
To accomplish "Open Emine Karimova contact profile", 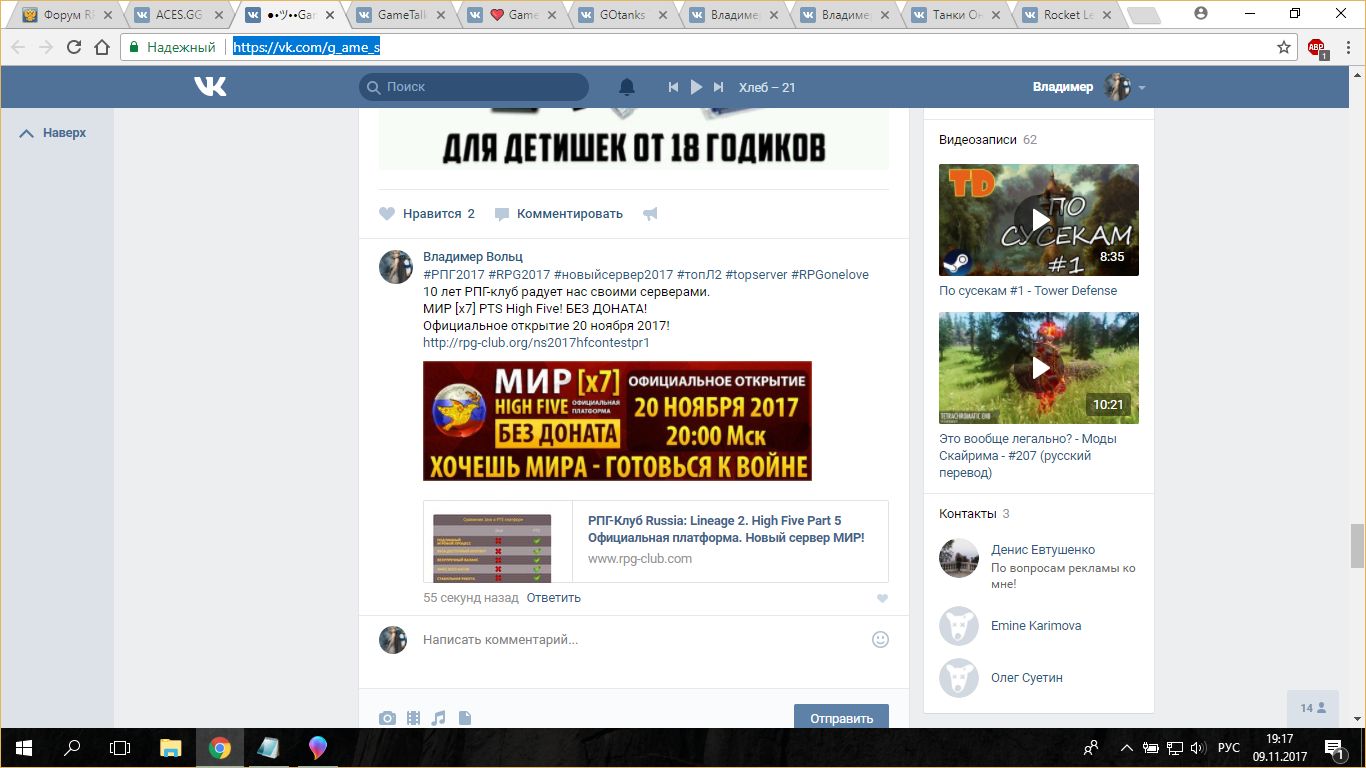I will pyautogui.click(x=1036, y=626).
